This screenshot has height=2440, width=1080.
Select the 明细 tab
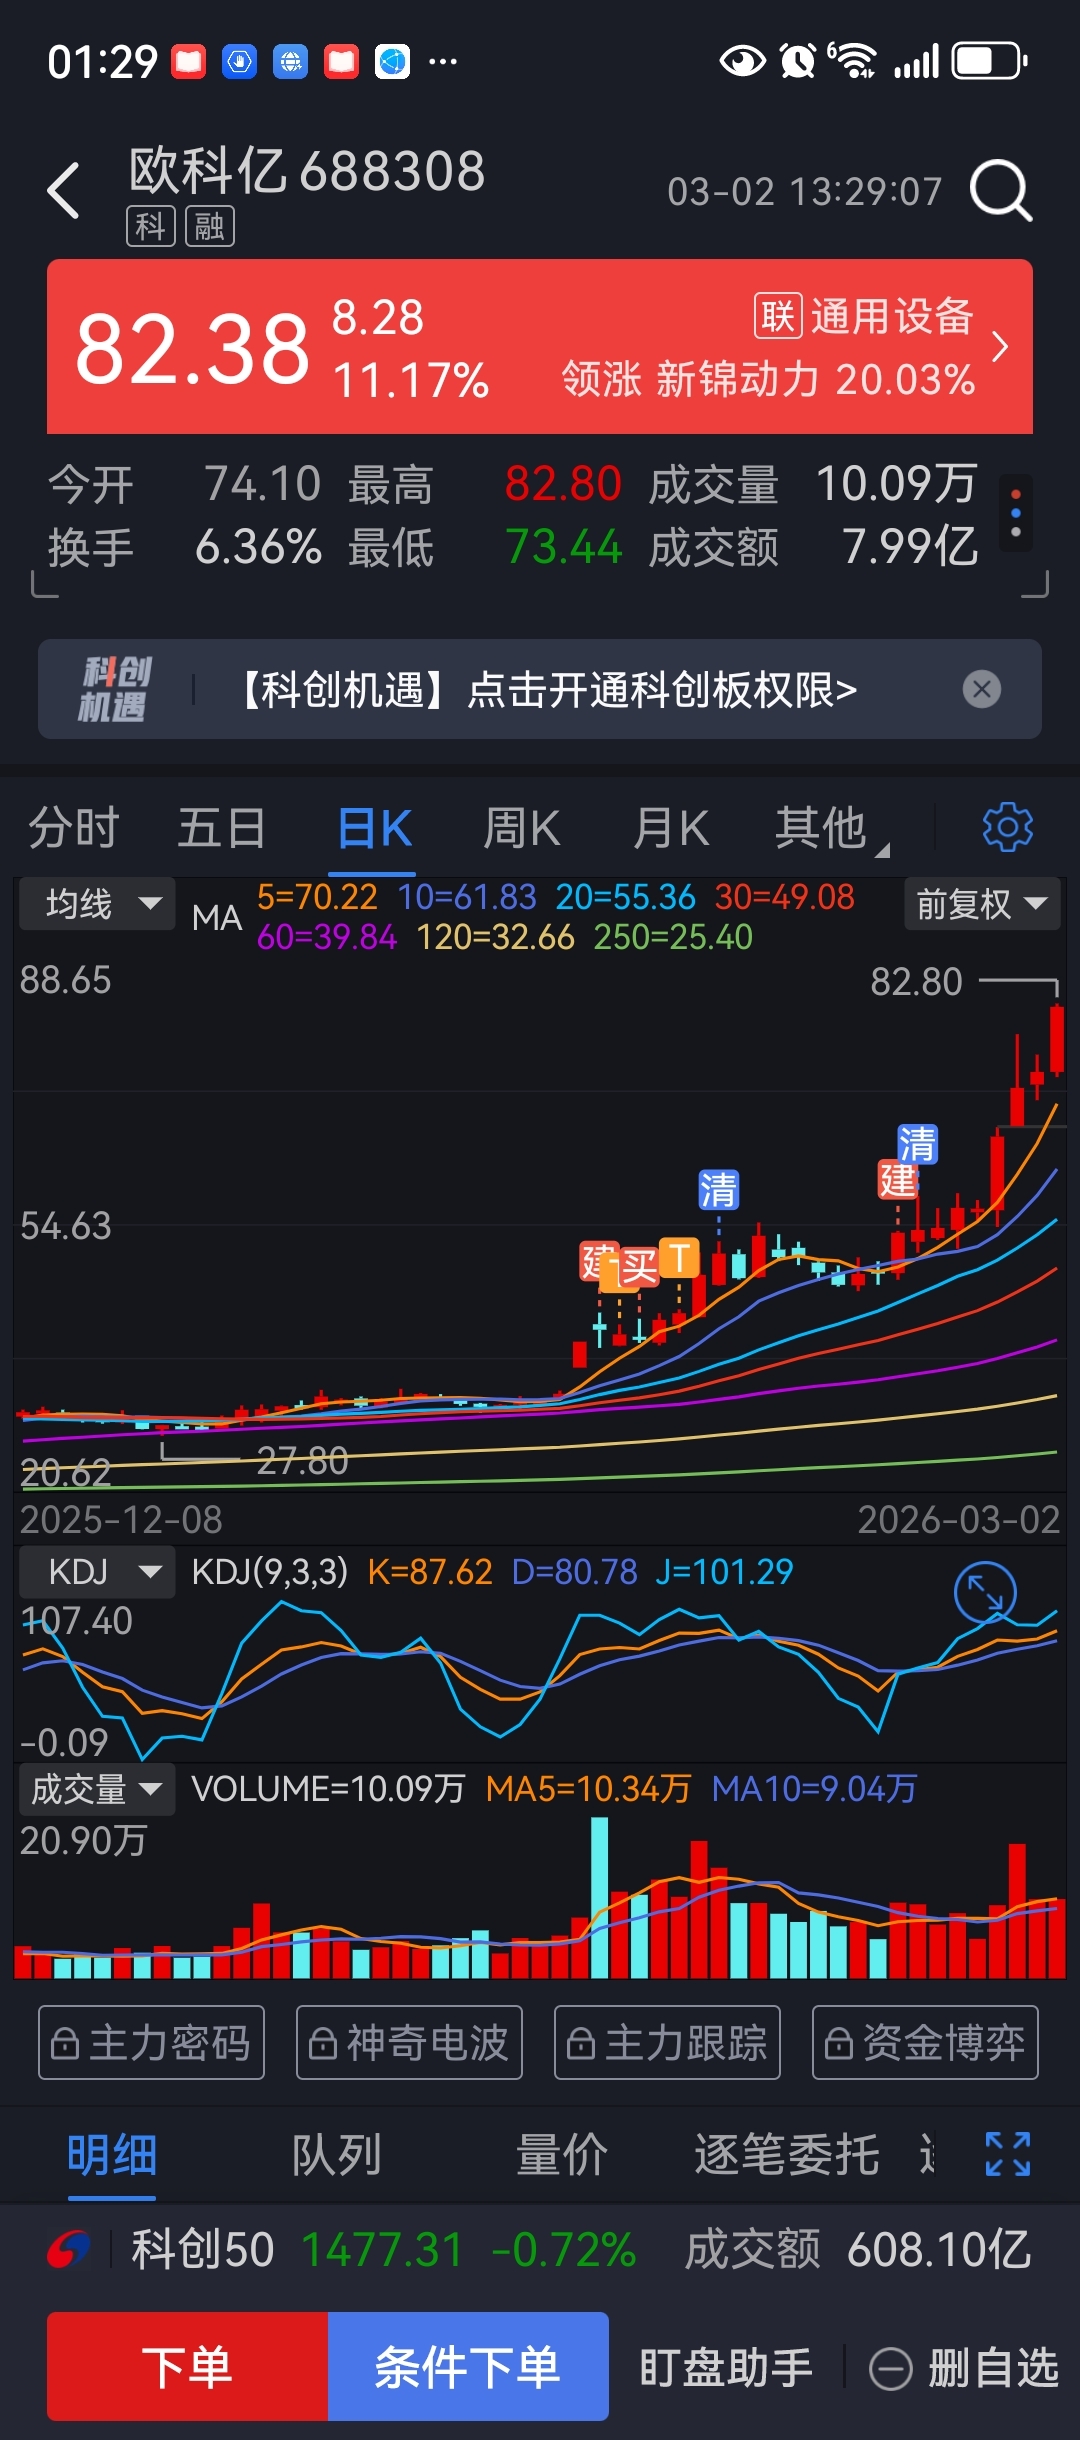[112, 2155]
